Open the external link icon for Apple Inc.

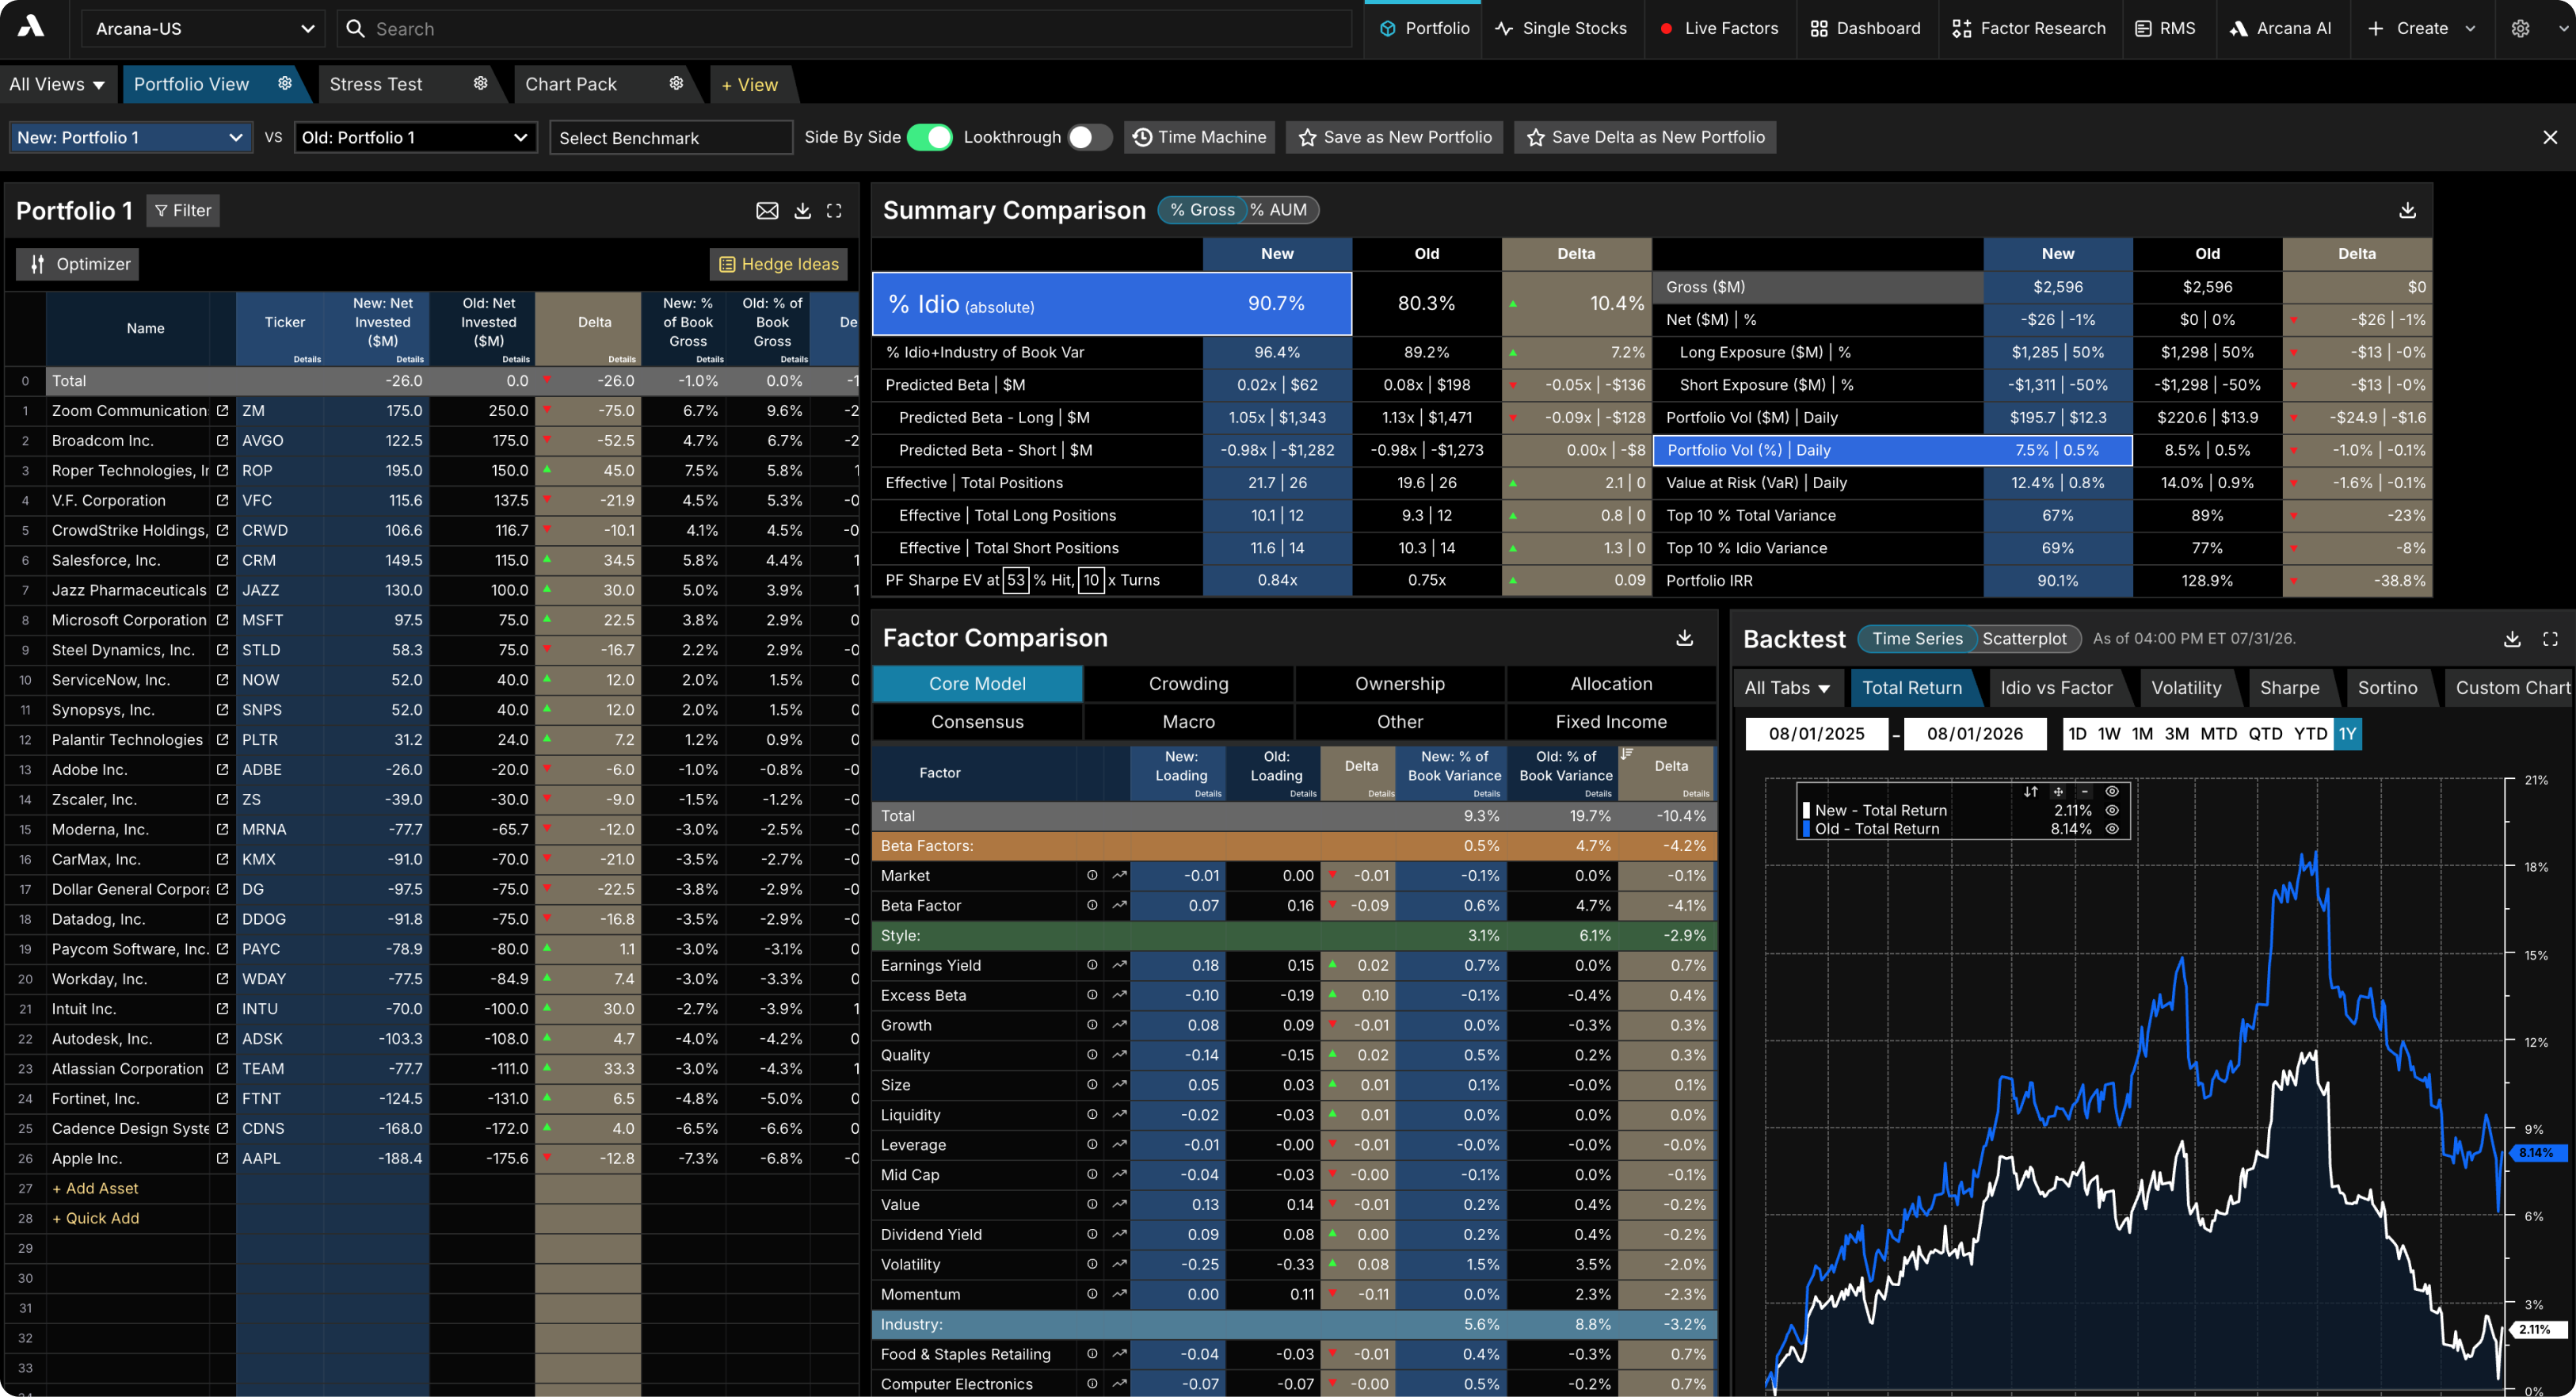click(222, 1158)
